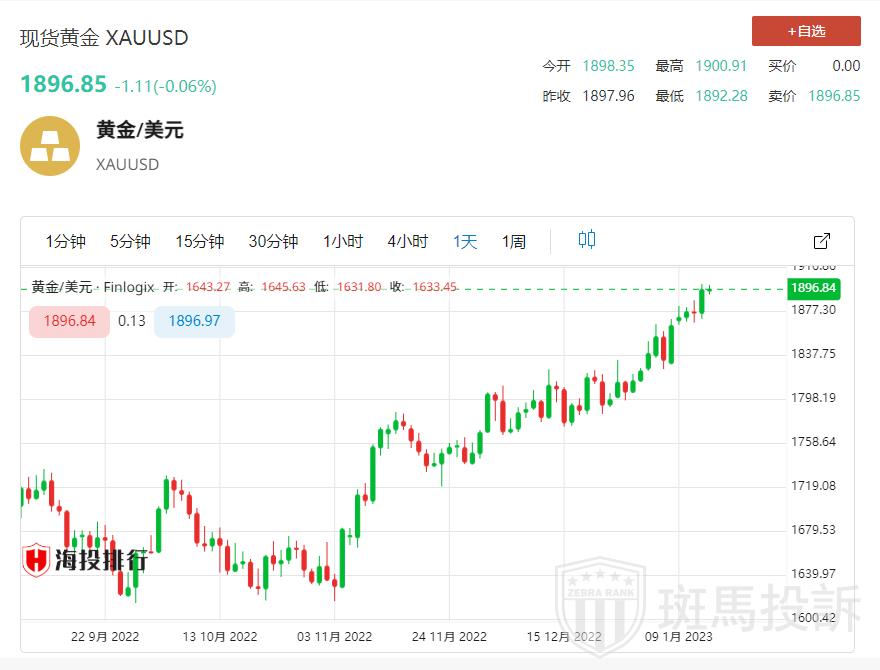The image size is (880, 670).
Task: Open the candlestick chart type icon
Action: click(587, 240)
